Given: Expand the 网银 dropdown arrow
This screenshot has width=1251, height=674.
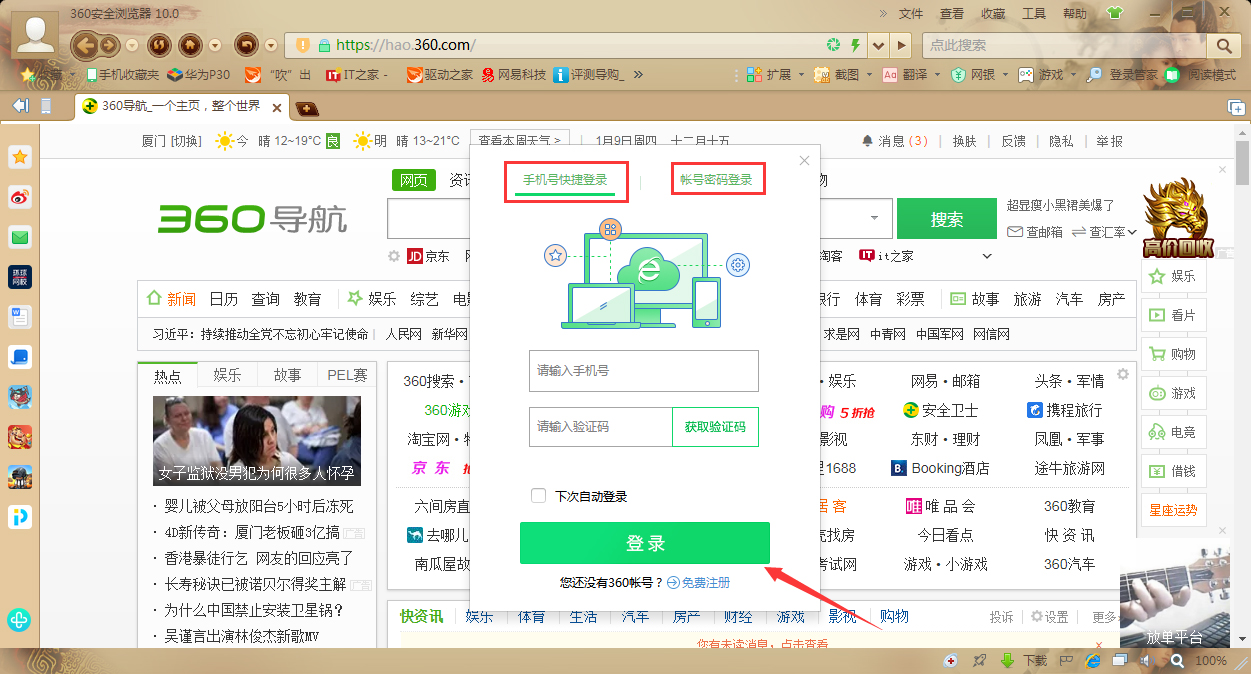Looking at the screenshot, I should coord(1005,75).
